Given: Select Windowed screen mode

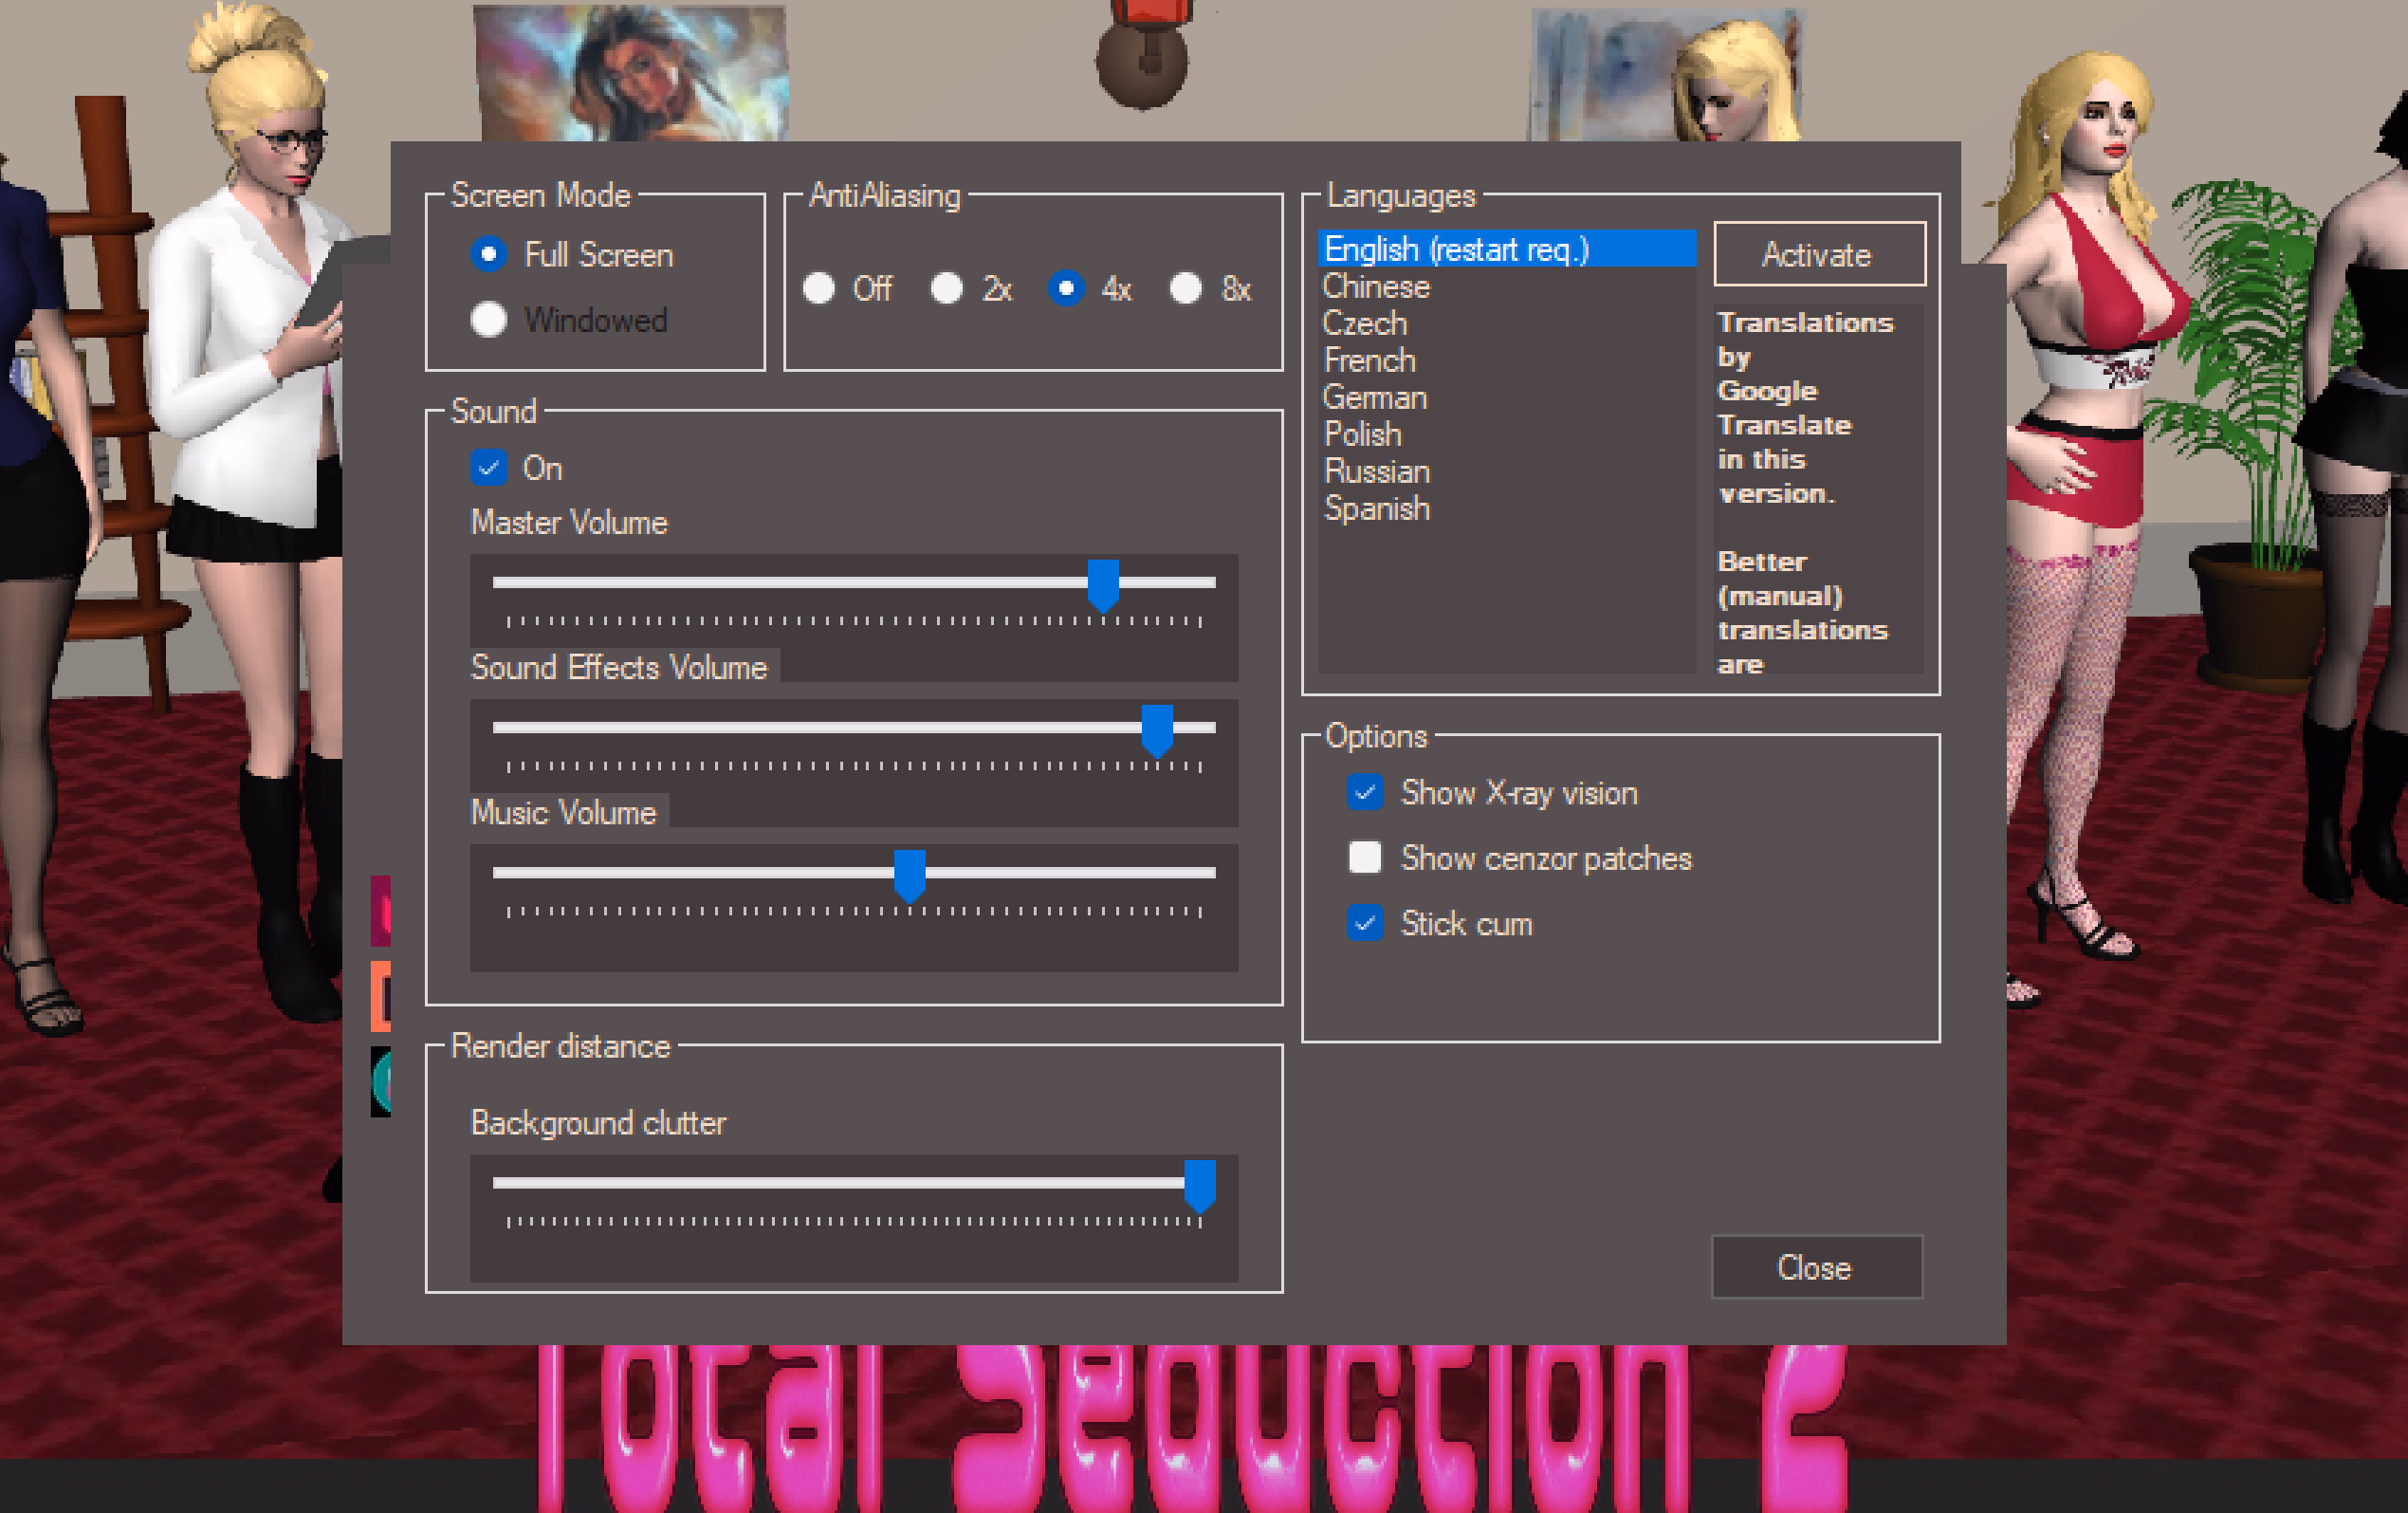Looking at the screenshot, I should [488, 320].
